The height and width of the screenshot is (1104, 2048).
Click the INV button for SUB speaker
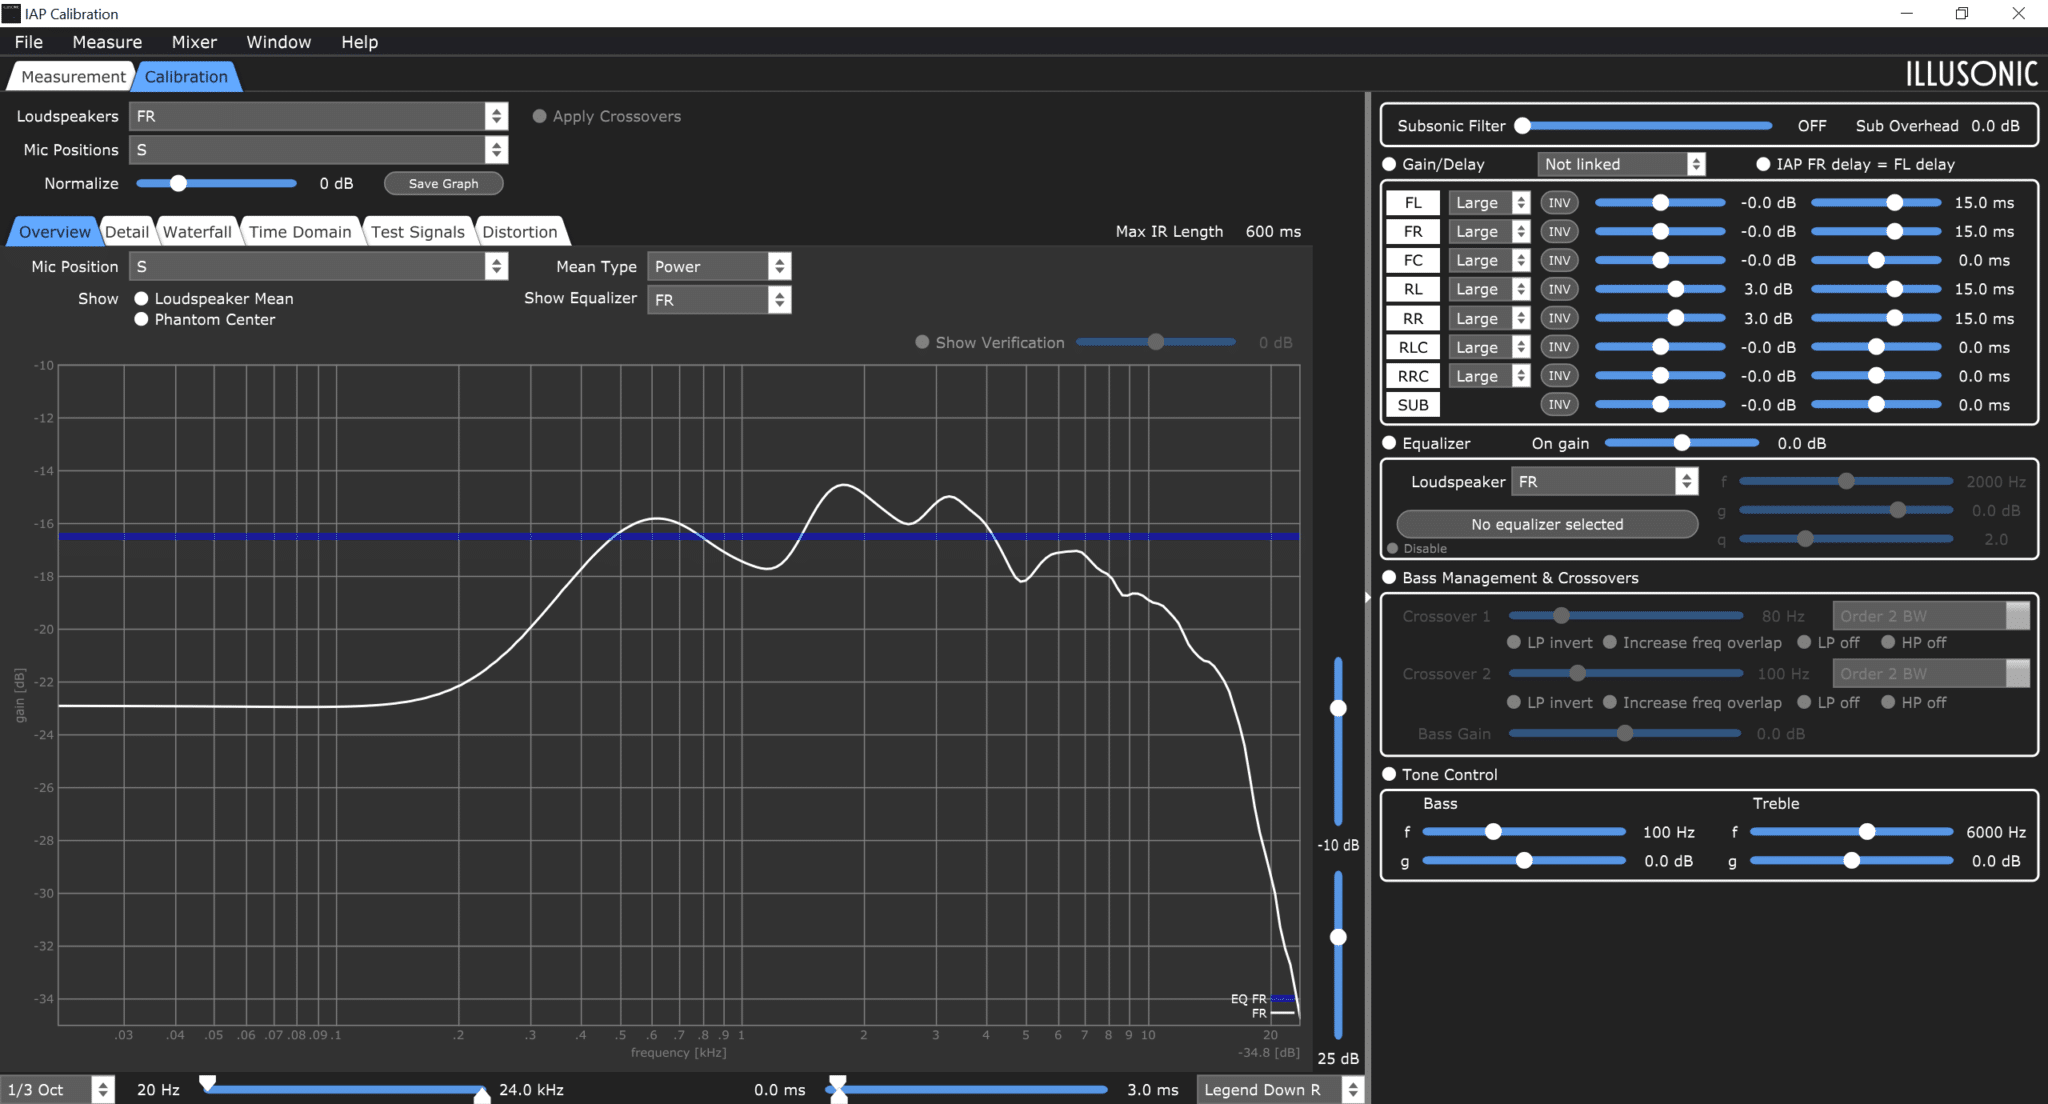pos(1559,405)
